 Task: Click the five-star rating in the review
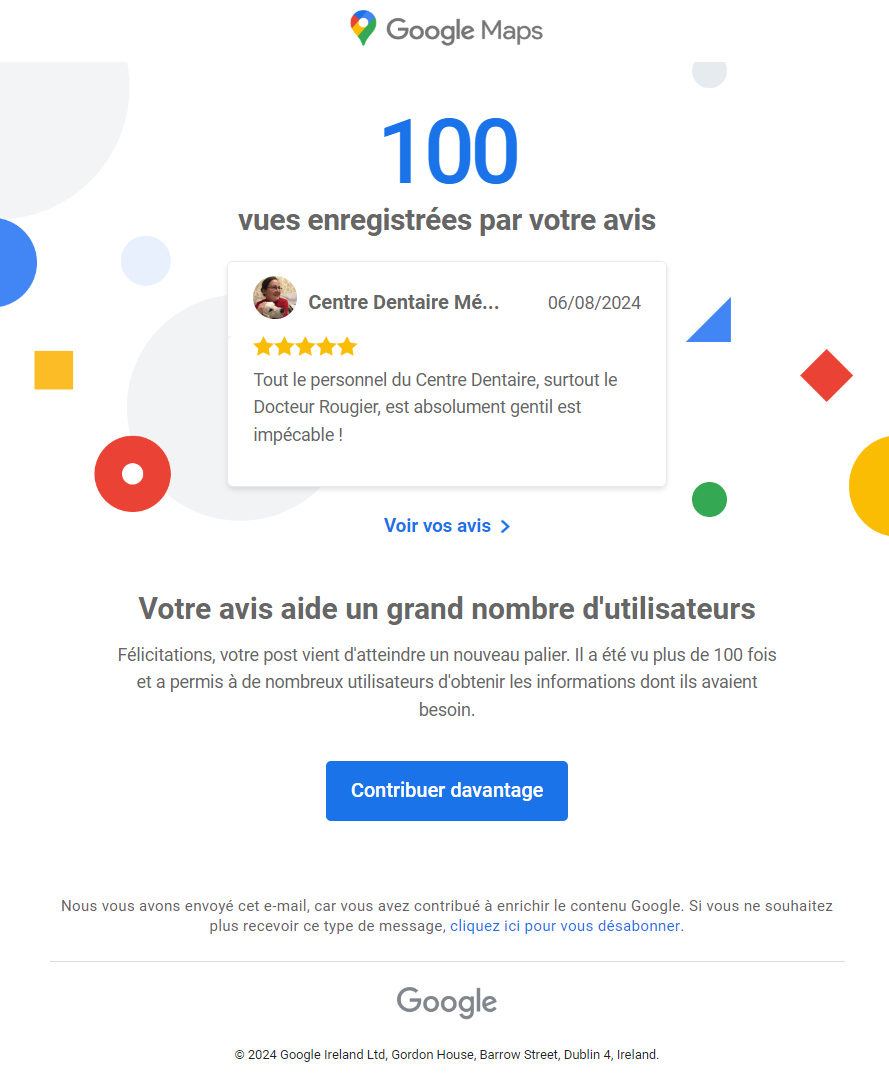coord(305,347)
